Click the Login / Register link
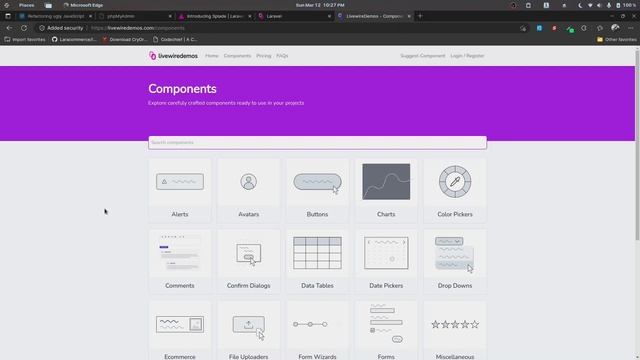The height and width of the screenshot is (360, 640). pyautogui.click(x=467, y=56)
